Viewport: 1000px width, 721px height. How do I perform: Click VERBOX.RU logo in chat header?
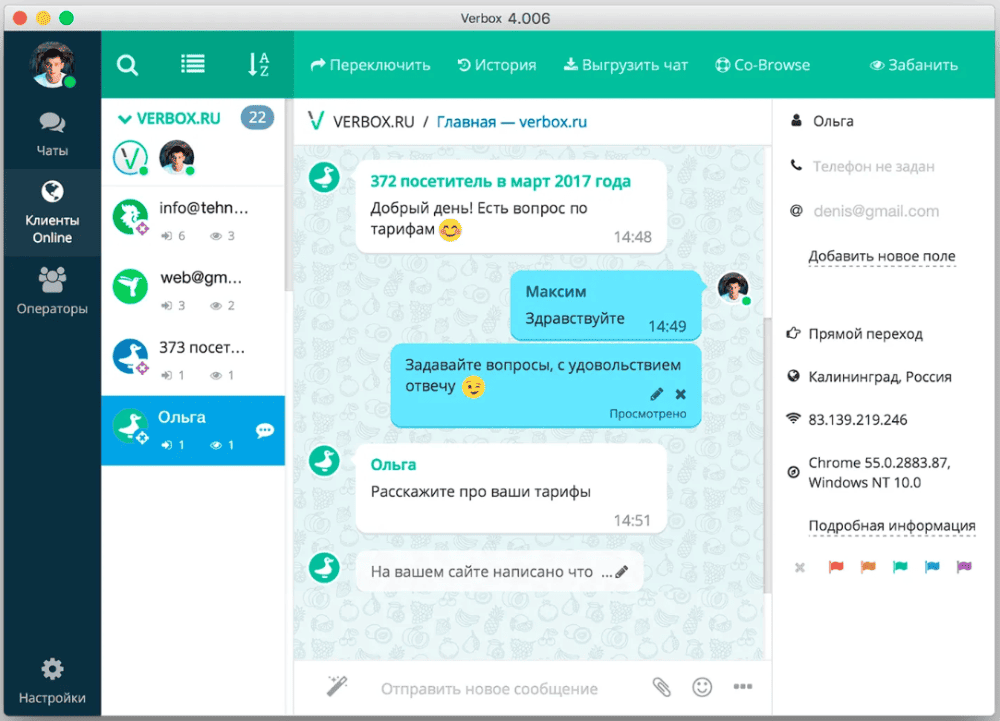316,120
